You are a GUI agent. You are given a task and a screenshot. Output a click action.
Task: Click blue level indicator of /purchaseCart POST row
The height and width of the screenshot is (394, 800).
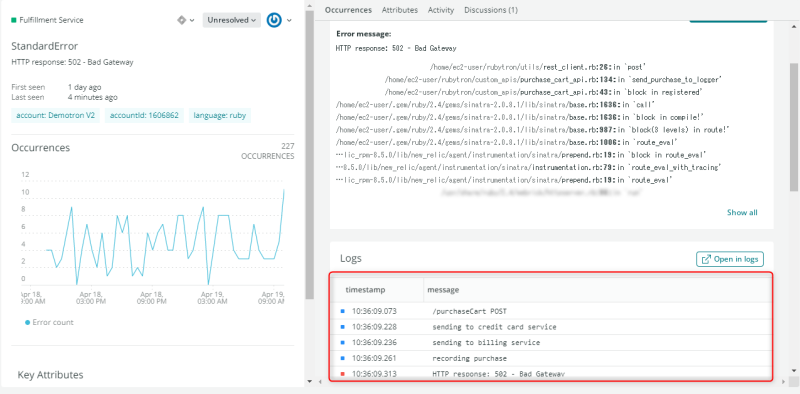343,311
